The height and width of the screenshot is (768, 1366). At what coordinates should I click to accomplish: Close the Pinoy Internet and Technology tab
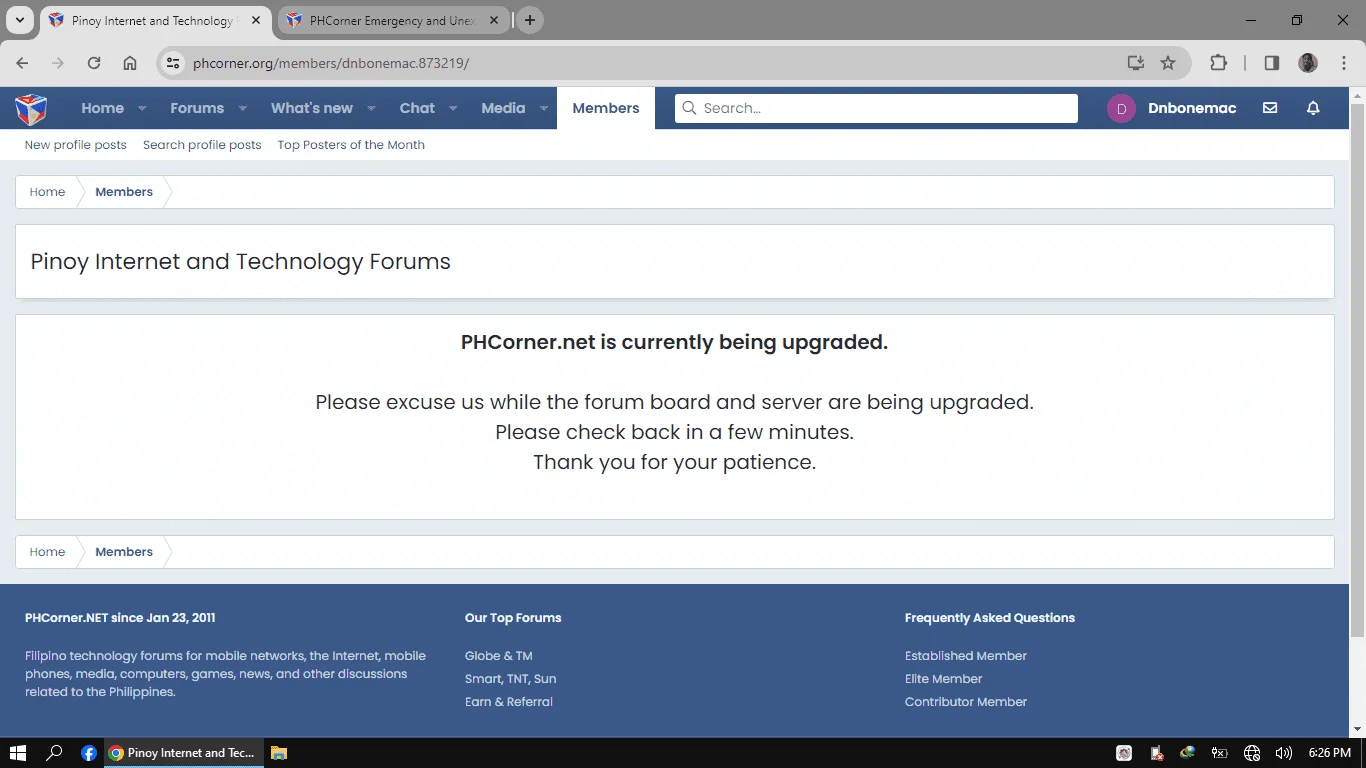point(256,20)
